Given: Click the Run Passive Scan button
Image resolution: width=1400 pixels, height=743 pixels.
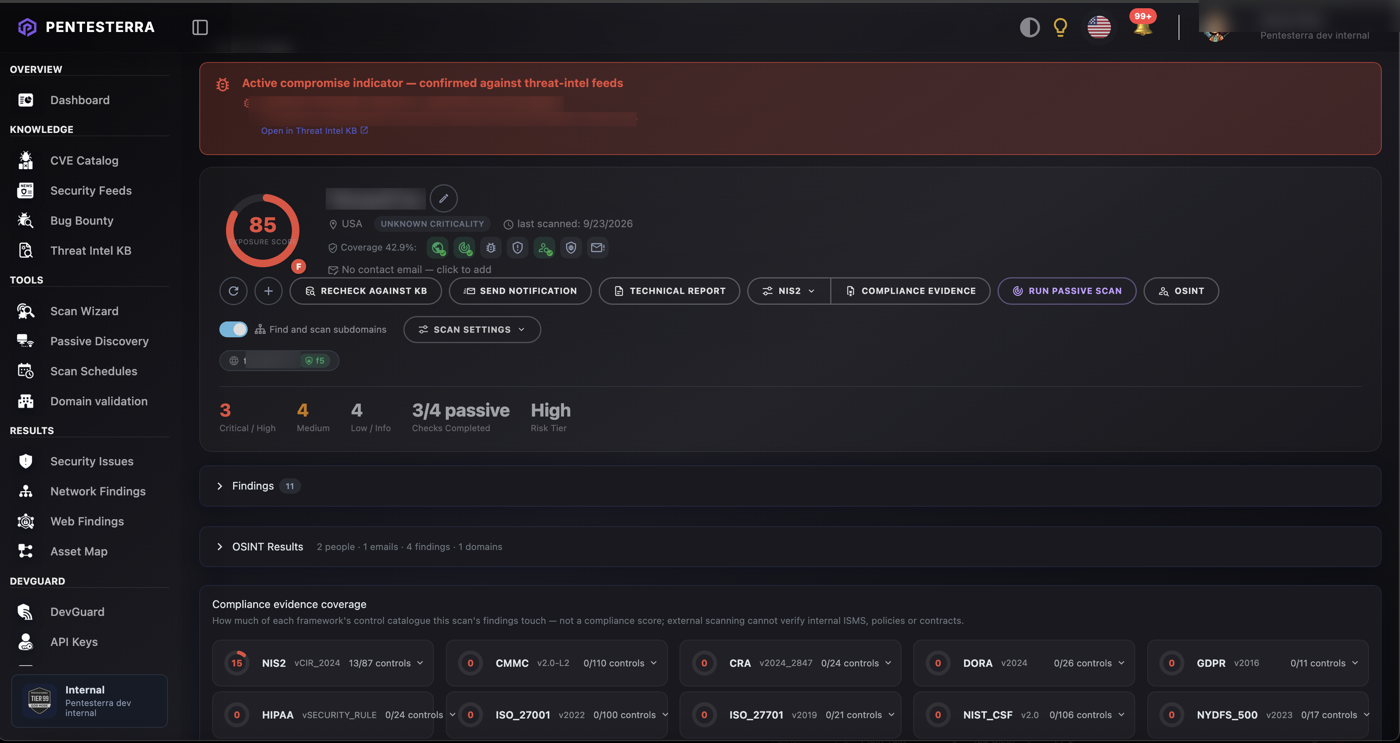Looking at the screenshot, I should tap(1067, 291).
